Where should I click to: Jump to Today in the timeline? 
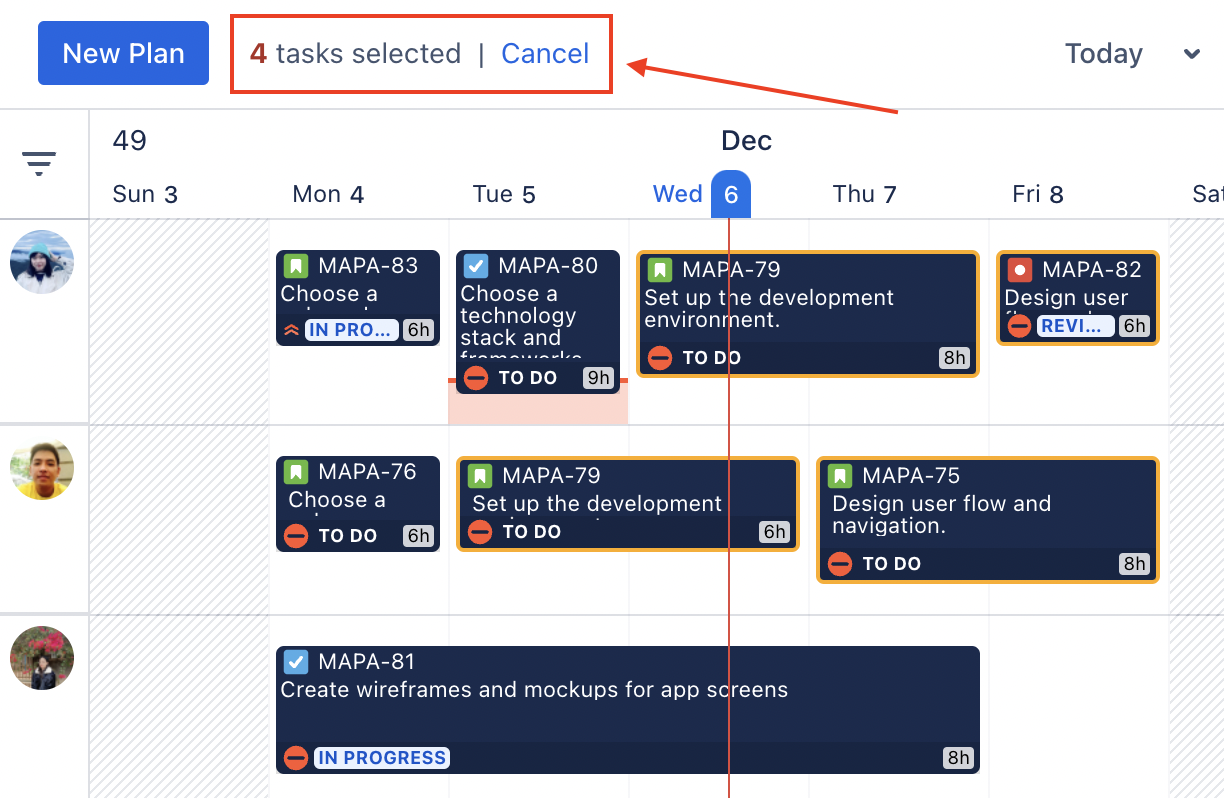click(1103, 53)
